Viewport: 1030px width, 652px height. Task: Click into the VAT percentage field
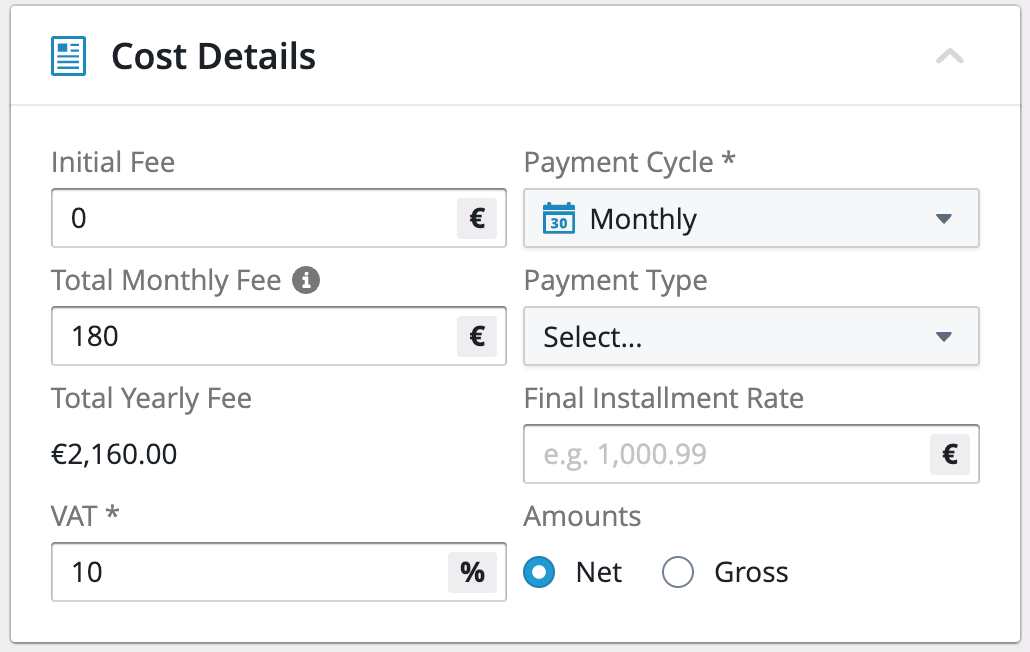250,572
